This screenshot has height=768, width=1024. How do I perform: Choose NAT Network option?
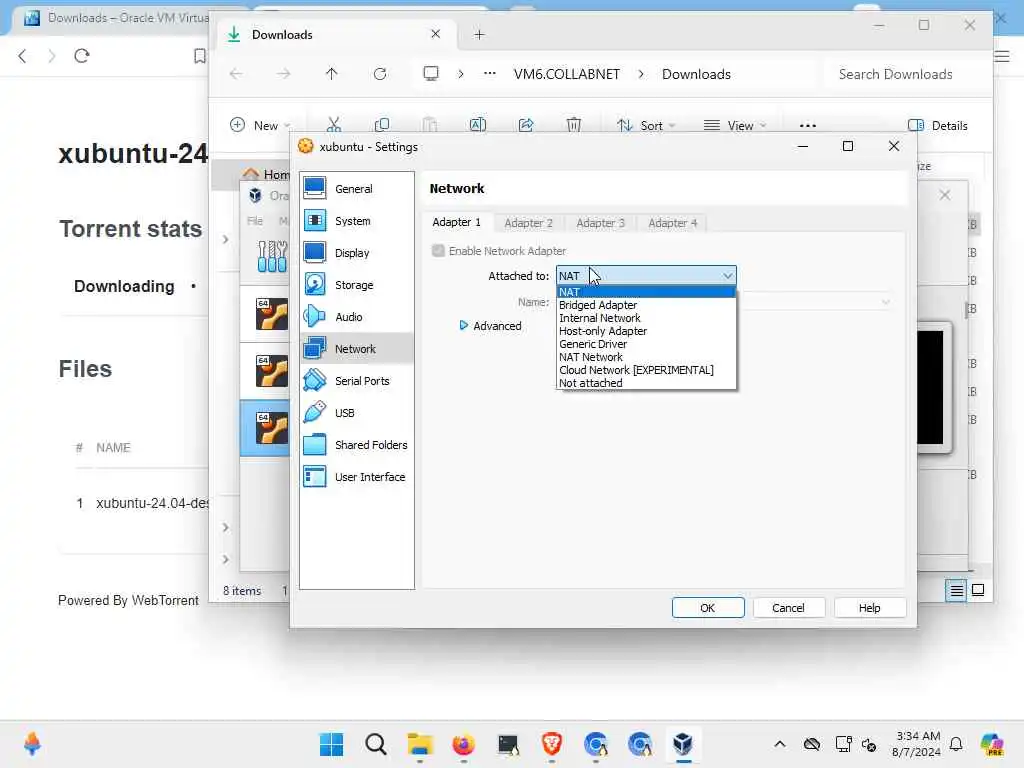(646, 357)
